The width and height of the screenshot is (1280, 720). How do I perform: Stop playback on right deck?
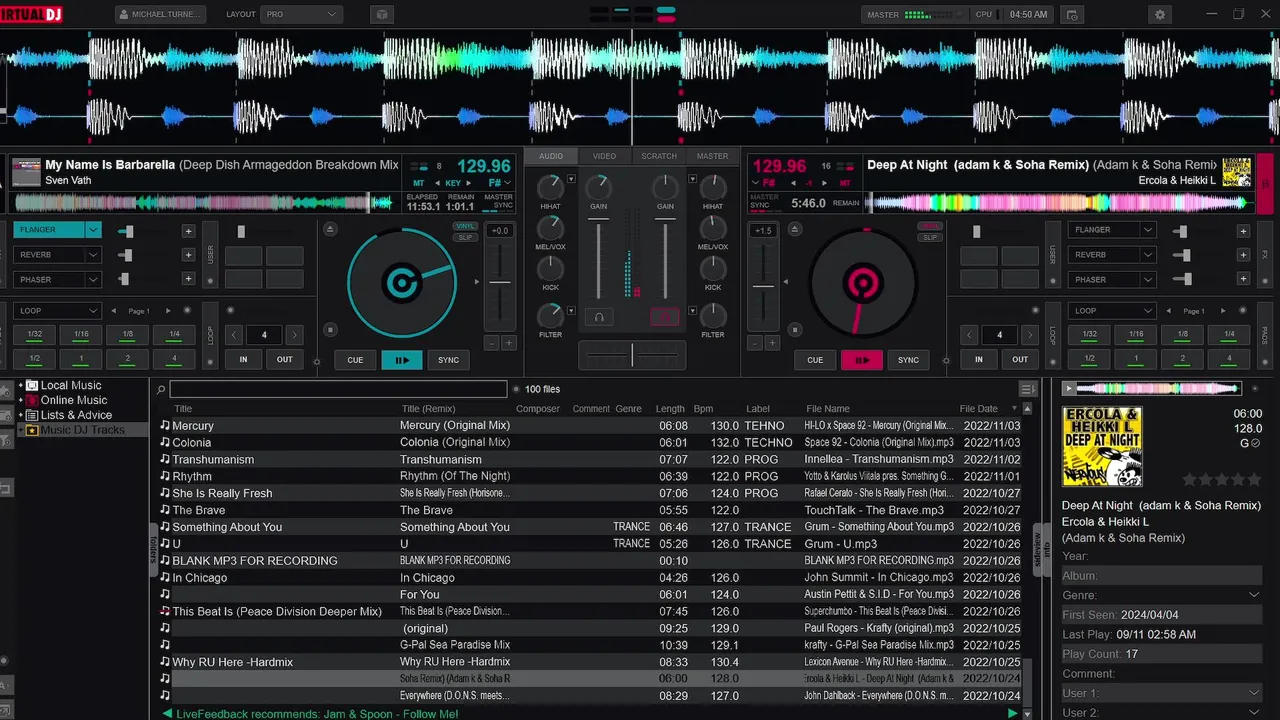coord(793,329)
